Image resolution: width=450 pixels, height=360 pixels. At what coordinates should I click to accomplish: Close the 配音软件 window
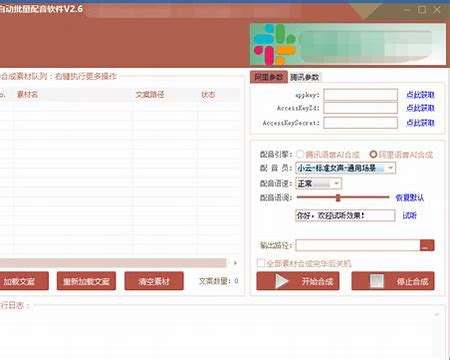point(437,10)
